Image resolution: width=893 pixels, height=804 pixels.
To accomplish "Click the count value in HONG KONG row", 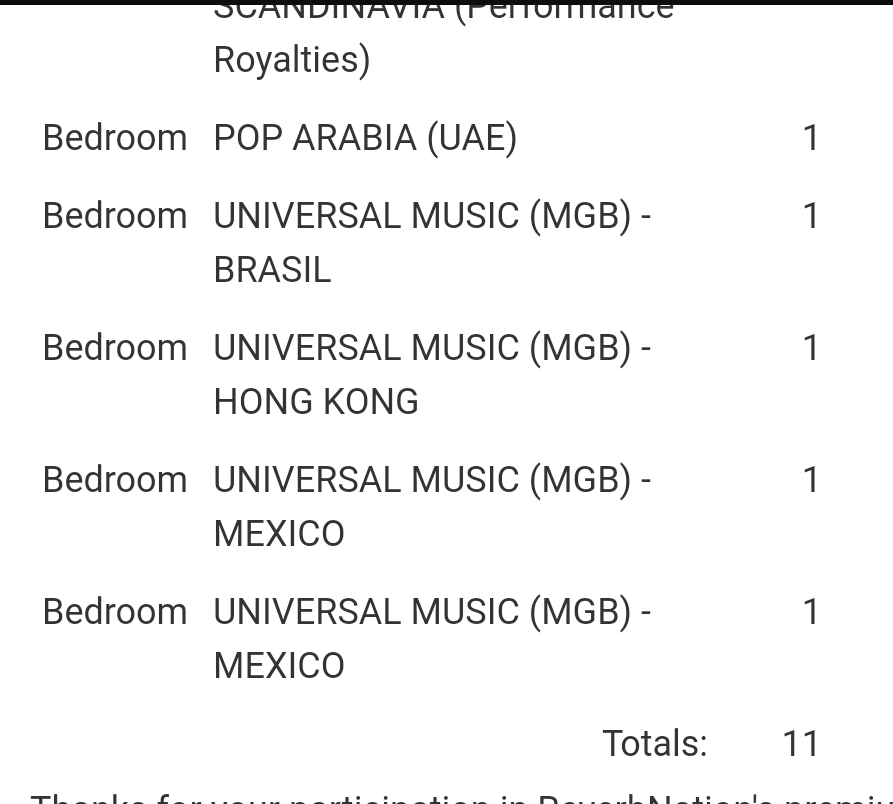I will coord(811,348).
